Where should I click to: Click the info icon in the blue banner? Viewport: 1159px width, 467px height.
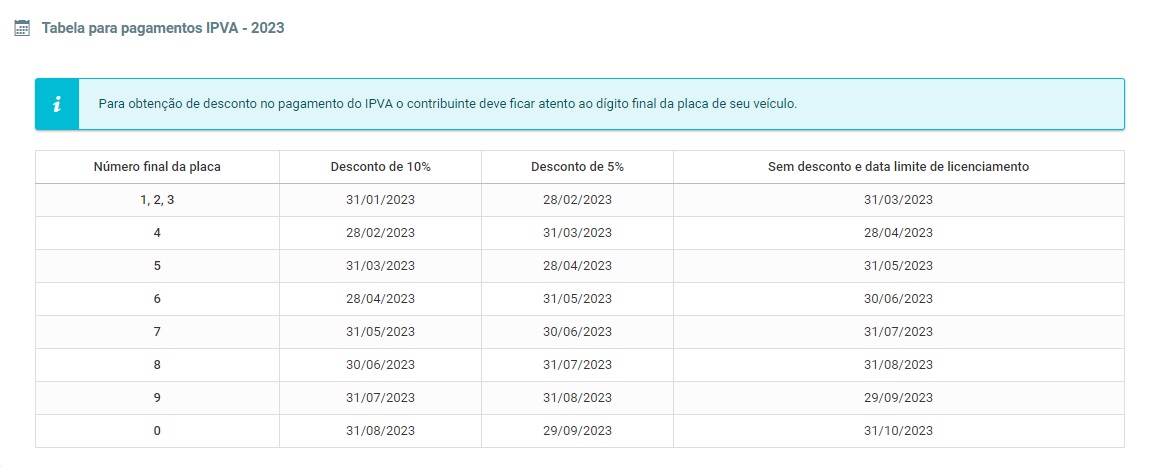click(57, 104)
